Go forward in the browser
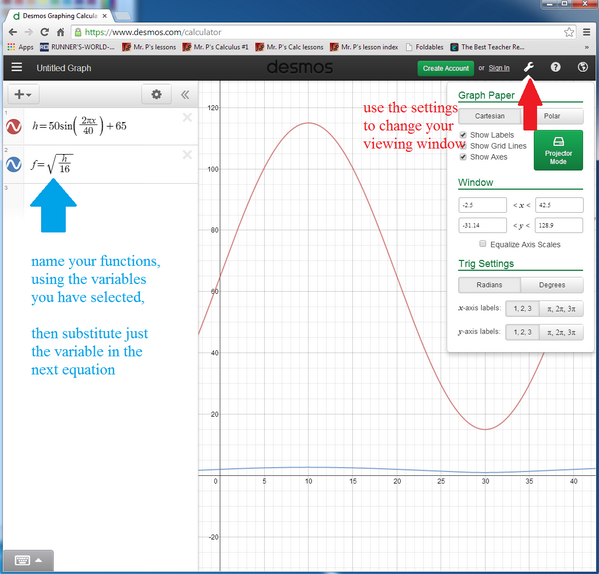The width and height of the screenshot is (599, 574). click(x=28, y=32)
